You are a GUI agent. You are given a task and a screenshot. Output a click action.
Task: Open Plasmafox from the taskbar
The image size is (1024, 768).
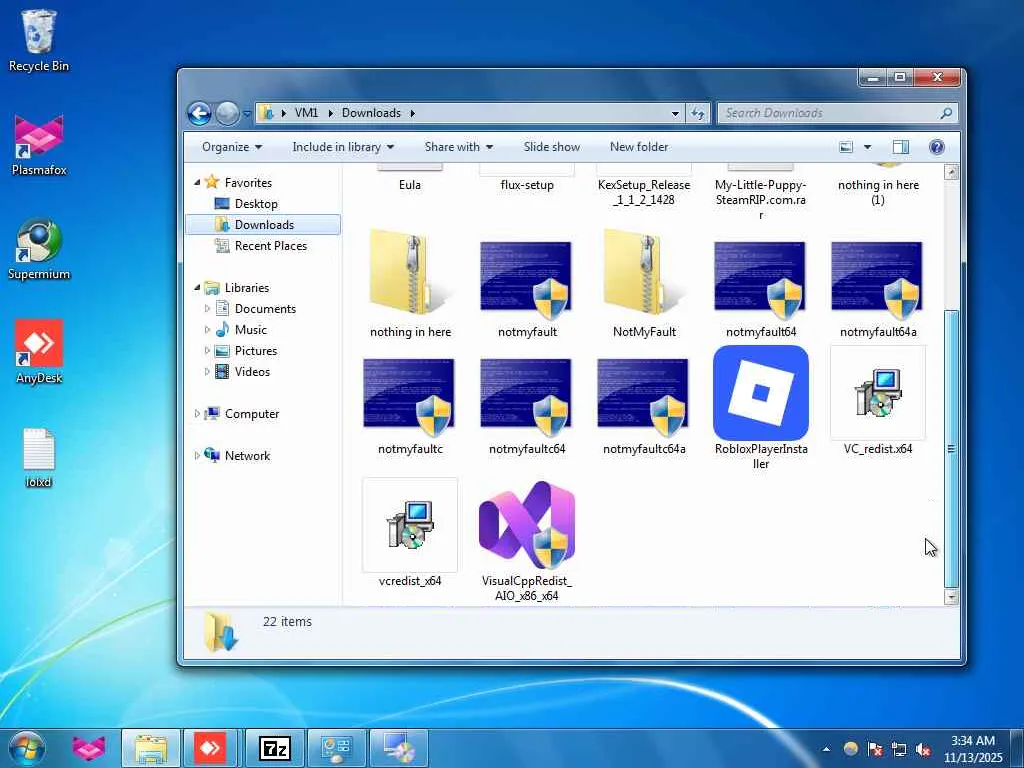(88, 748)
